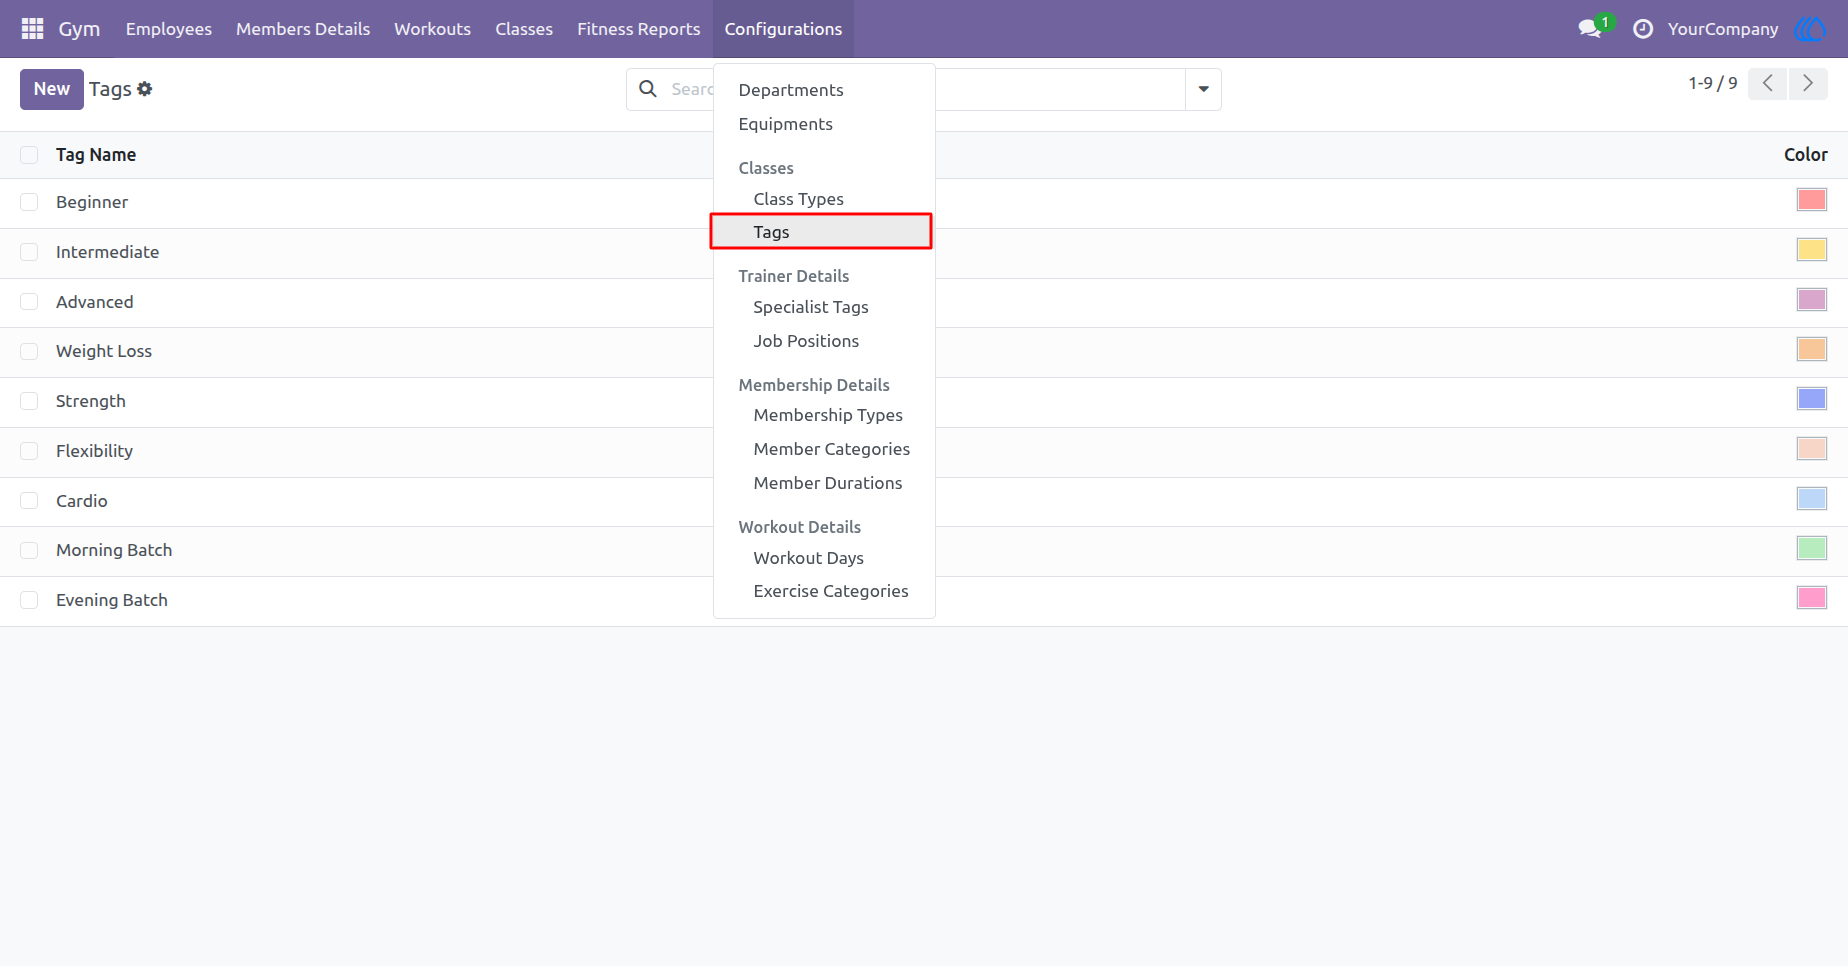Check the Evening Batch row checkbox

pos(29,600)
